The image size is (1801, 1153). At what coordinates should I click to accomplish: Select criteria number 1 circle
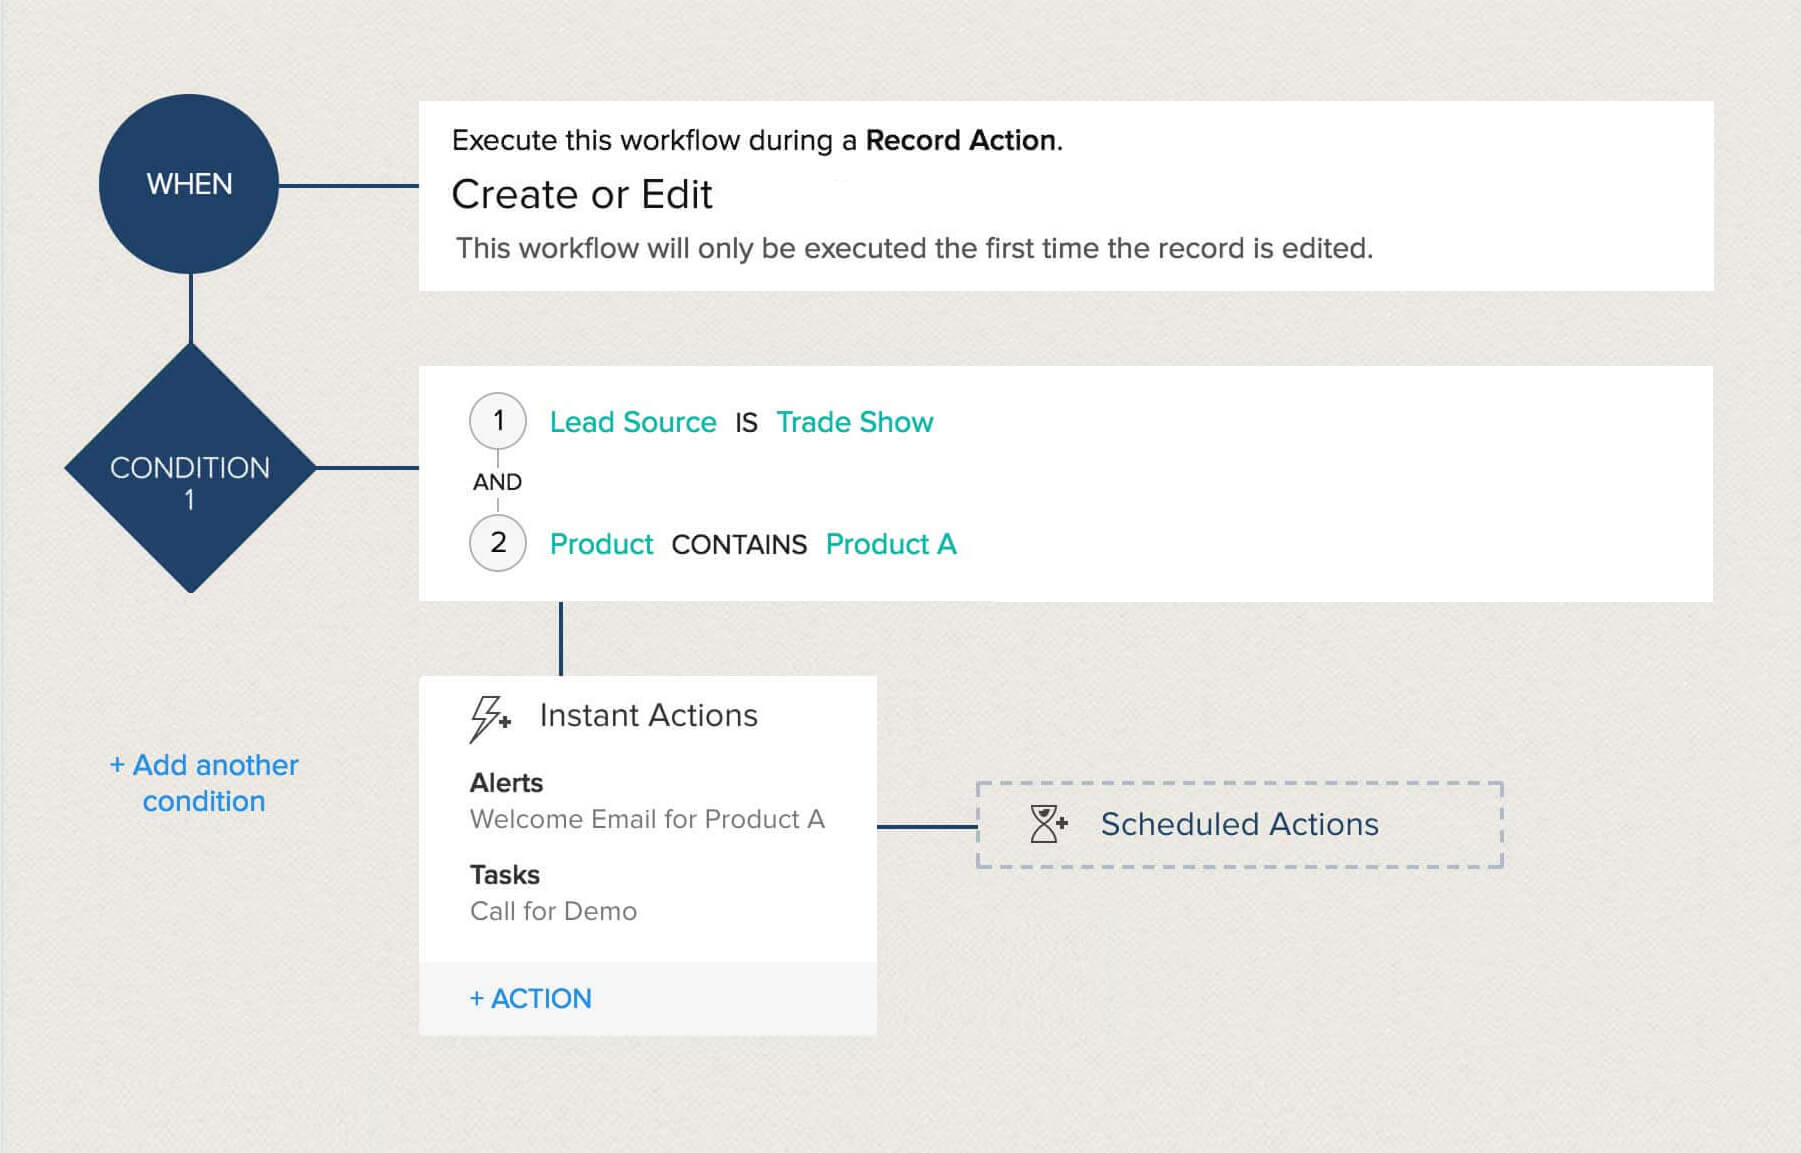(498, 421)
